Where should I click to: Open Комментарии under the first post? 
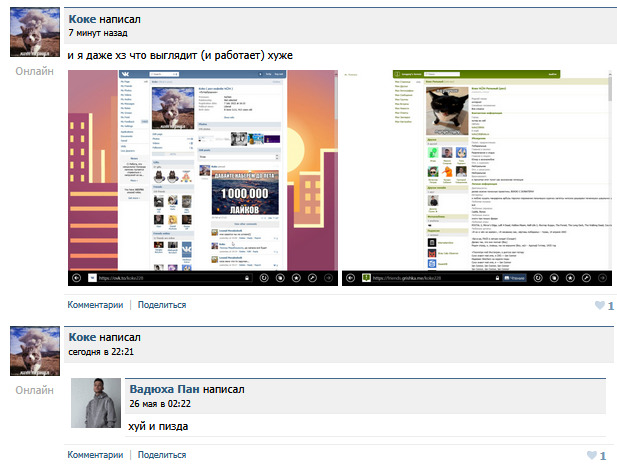(95, 305)
